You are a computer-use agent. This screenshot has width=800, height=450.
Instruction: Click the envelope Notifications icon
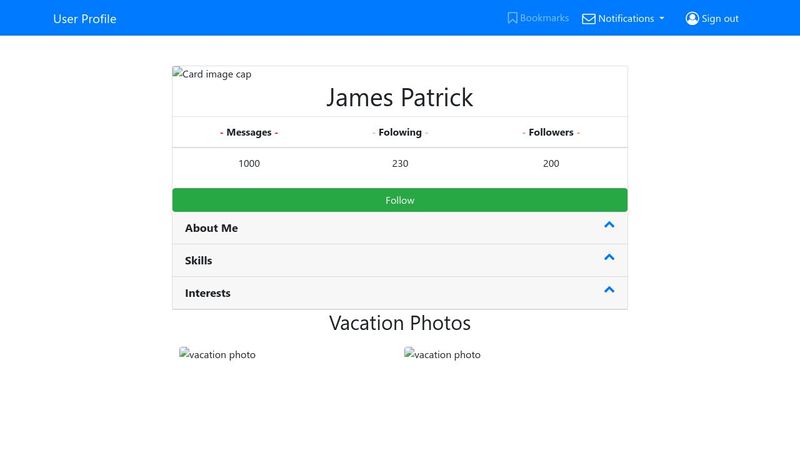coord(588,19)
